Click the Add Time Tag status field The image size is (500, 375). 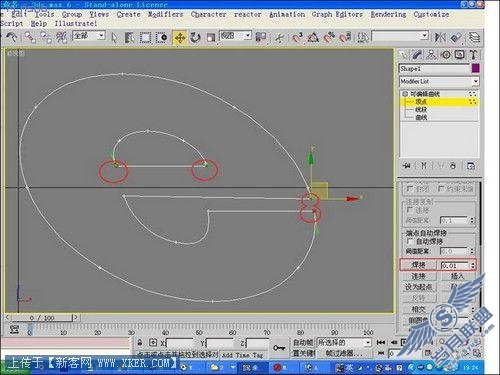pyautogui.click(x=242, y=355)
